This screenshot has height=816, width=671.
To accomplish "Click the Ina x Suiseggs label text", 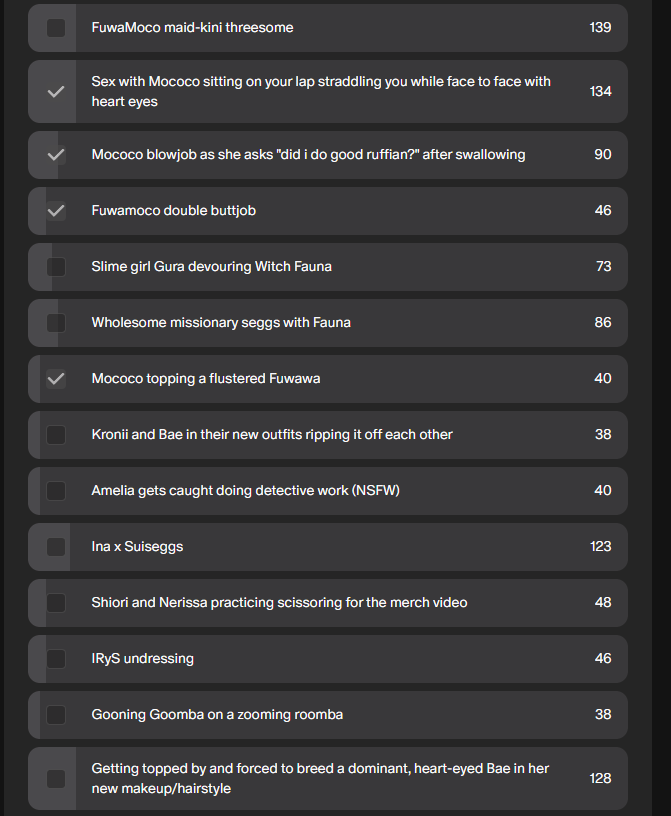I will coord(137,547).
